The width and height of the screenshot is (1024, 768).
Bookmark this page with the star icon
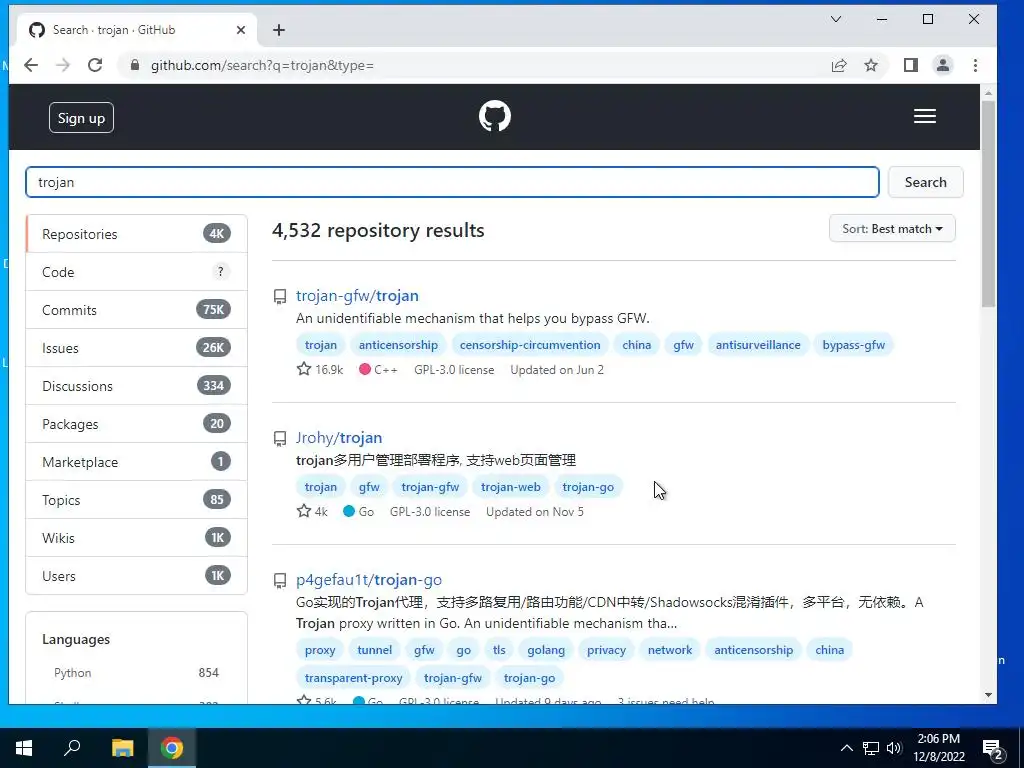pos(871,65)
